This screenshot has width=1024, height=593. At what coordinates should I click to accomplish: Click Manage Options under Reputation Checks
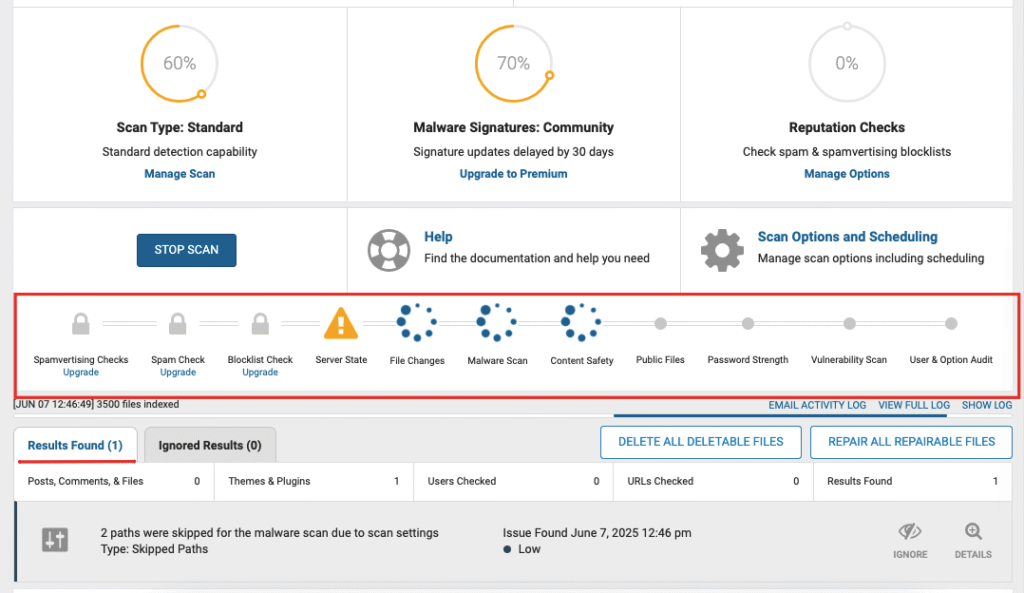click(x=846, y=174)
